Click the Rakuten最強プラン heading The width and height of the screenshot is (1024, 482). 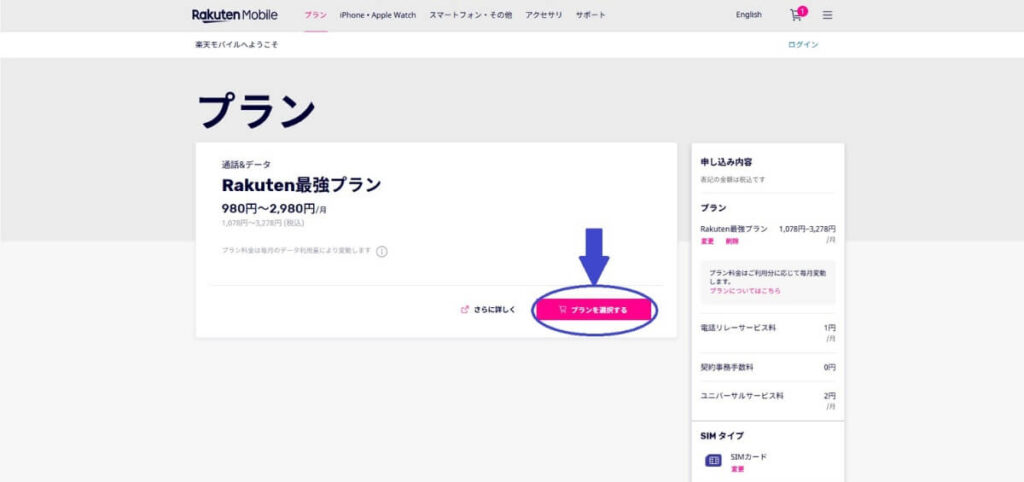click(301, 185)
